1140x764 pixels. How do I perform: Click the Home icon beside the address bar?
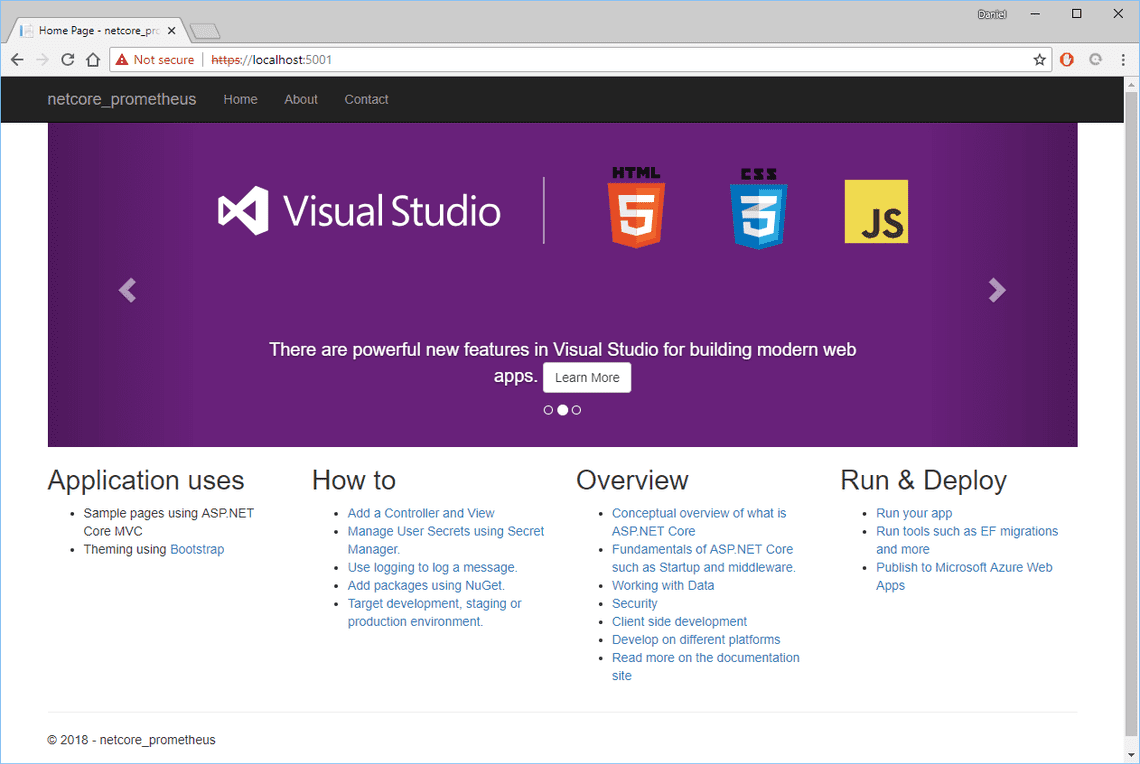pyautogui.click(x=93, y=59)
